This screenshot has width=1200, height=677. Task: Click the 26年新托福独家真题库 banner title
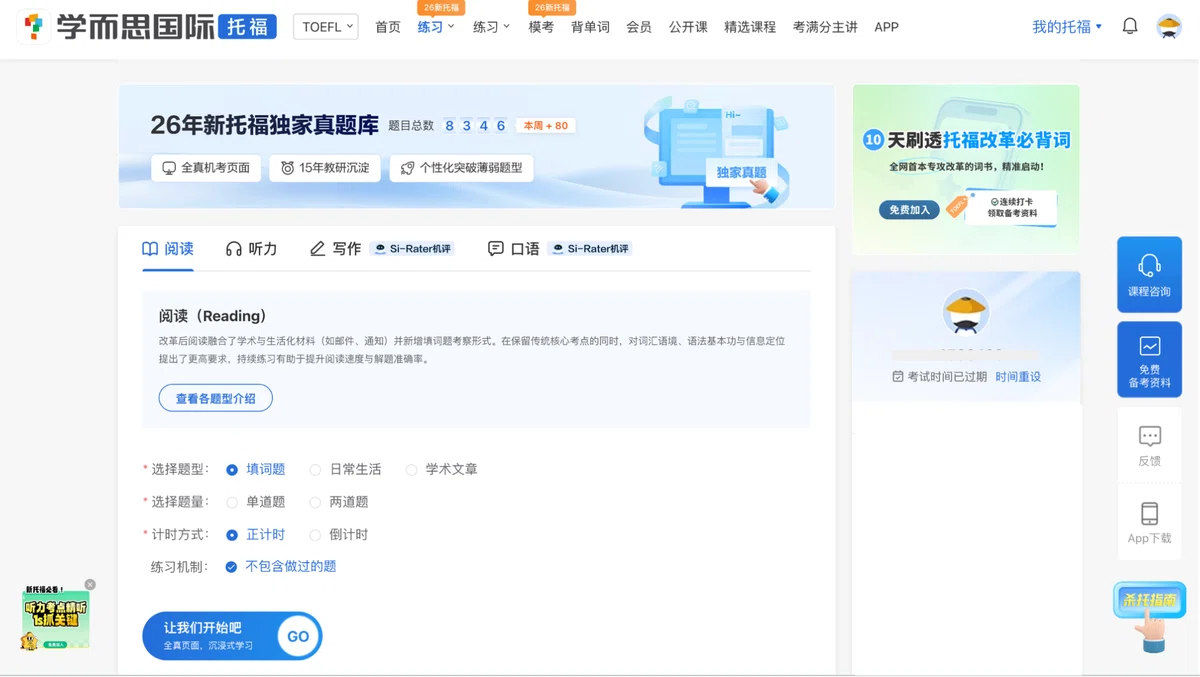pyautogui.click(x=265, y=125)
